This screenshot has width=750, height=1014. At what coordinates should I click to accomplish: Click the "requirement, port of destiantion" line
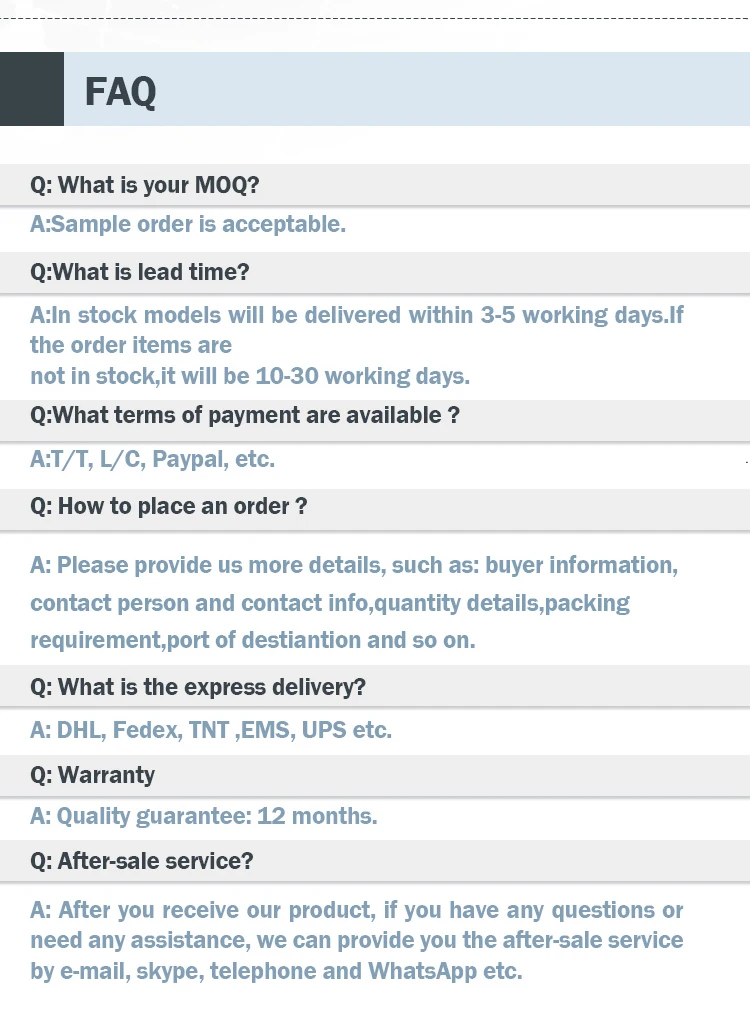click(x=253, y=640)
